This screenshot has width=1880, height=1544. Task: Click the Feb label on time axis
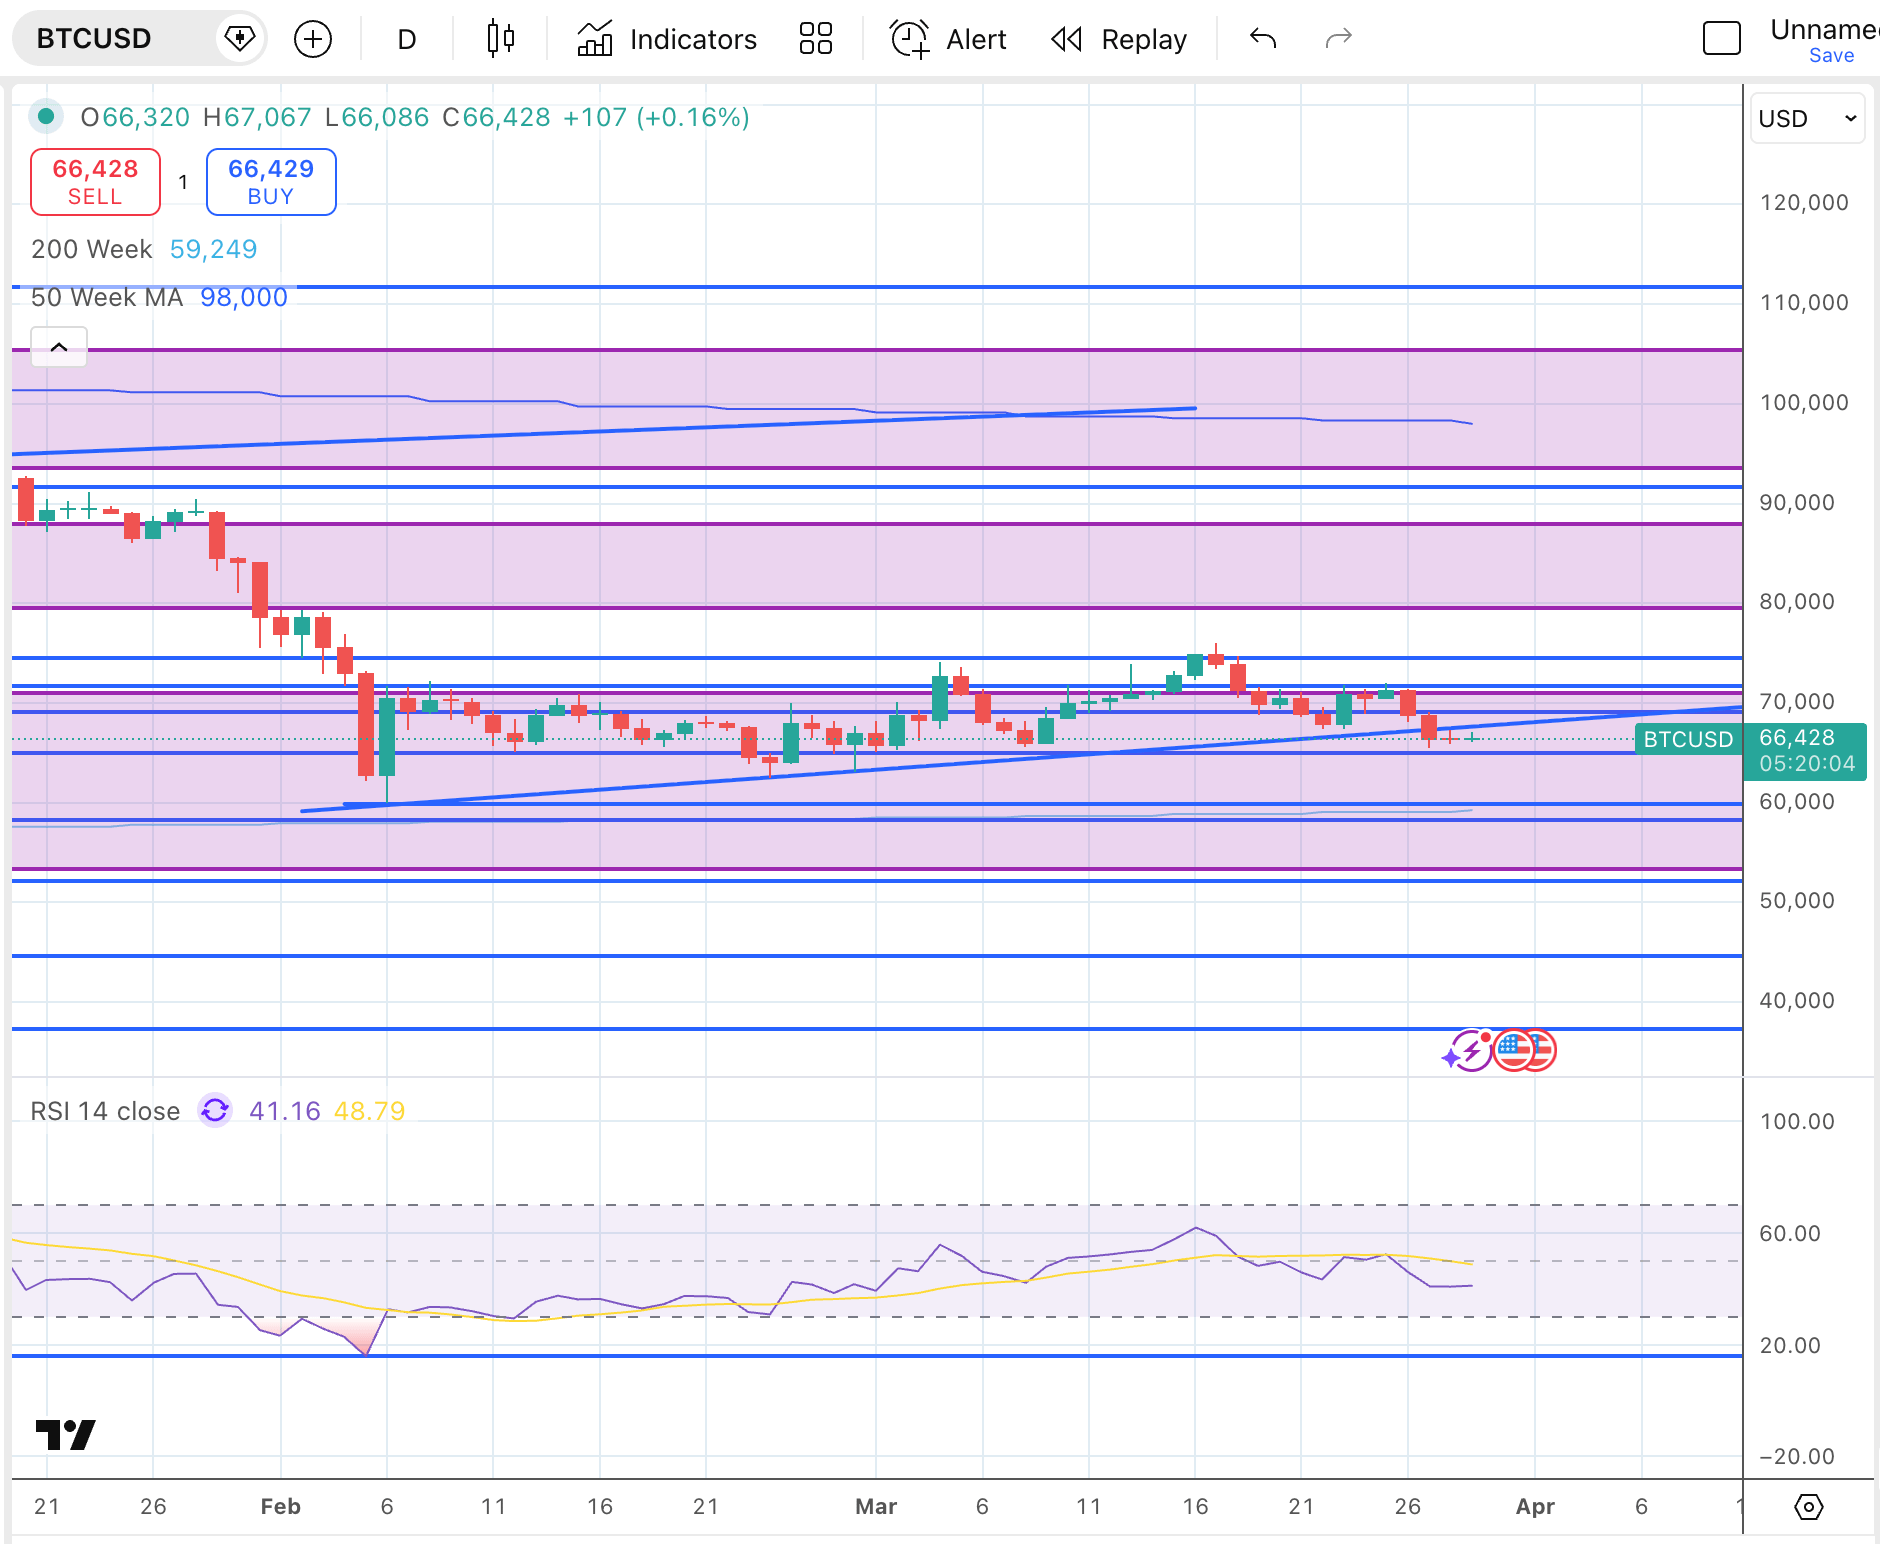280,1506
